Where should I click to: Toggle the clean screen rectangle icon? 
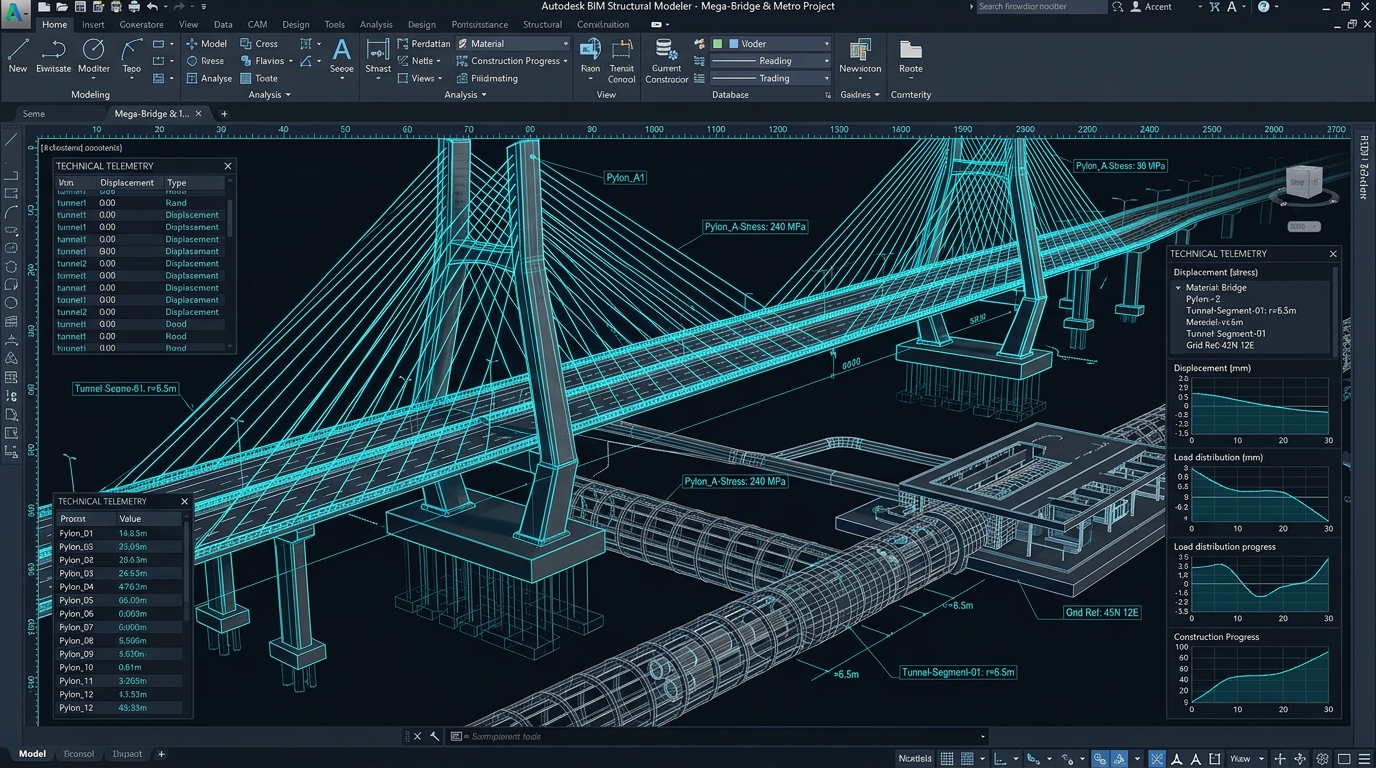pos(1344,759)
